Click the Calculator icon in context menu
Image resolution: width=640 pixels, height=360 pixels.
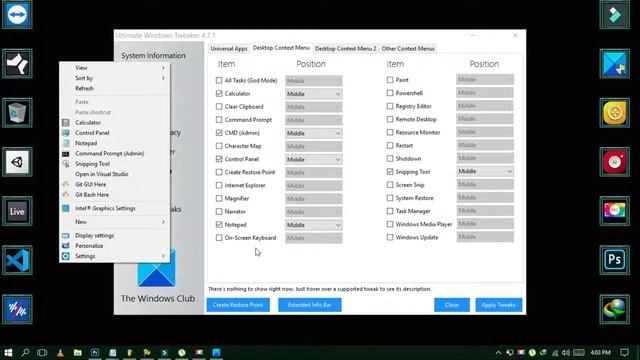tap(66, 122)
